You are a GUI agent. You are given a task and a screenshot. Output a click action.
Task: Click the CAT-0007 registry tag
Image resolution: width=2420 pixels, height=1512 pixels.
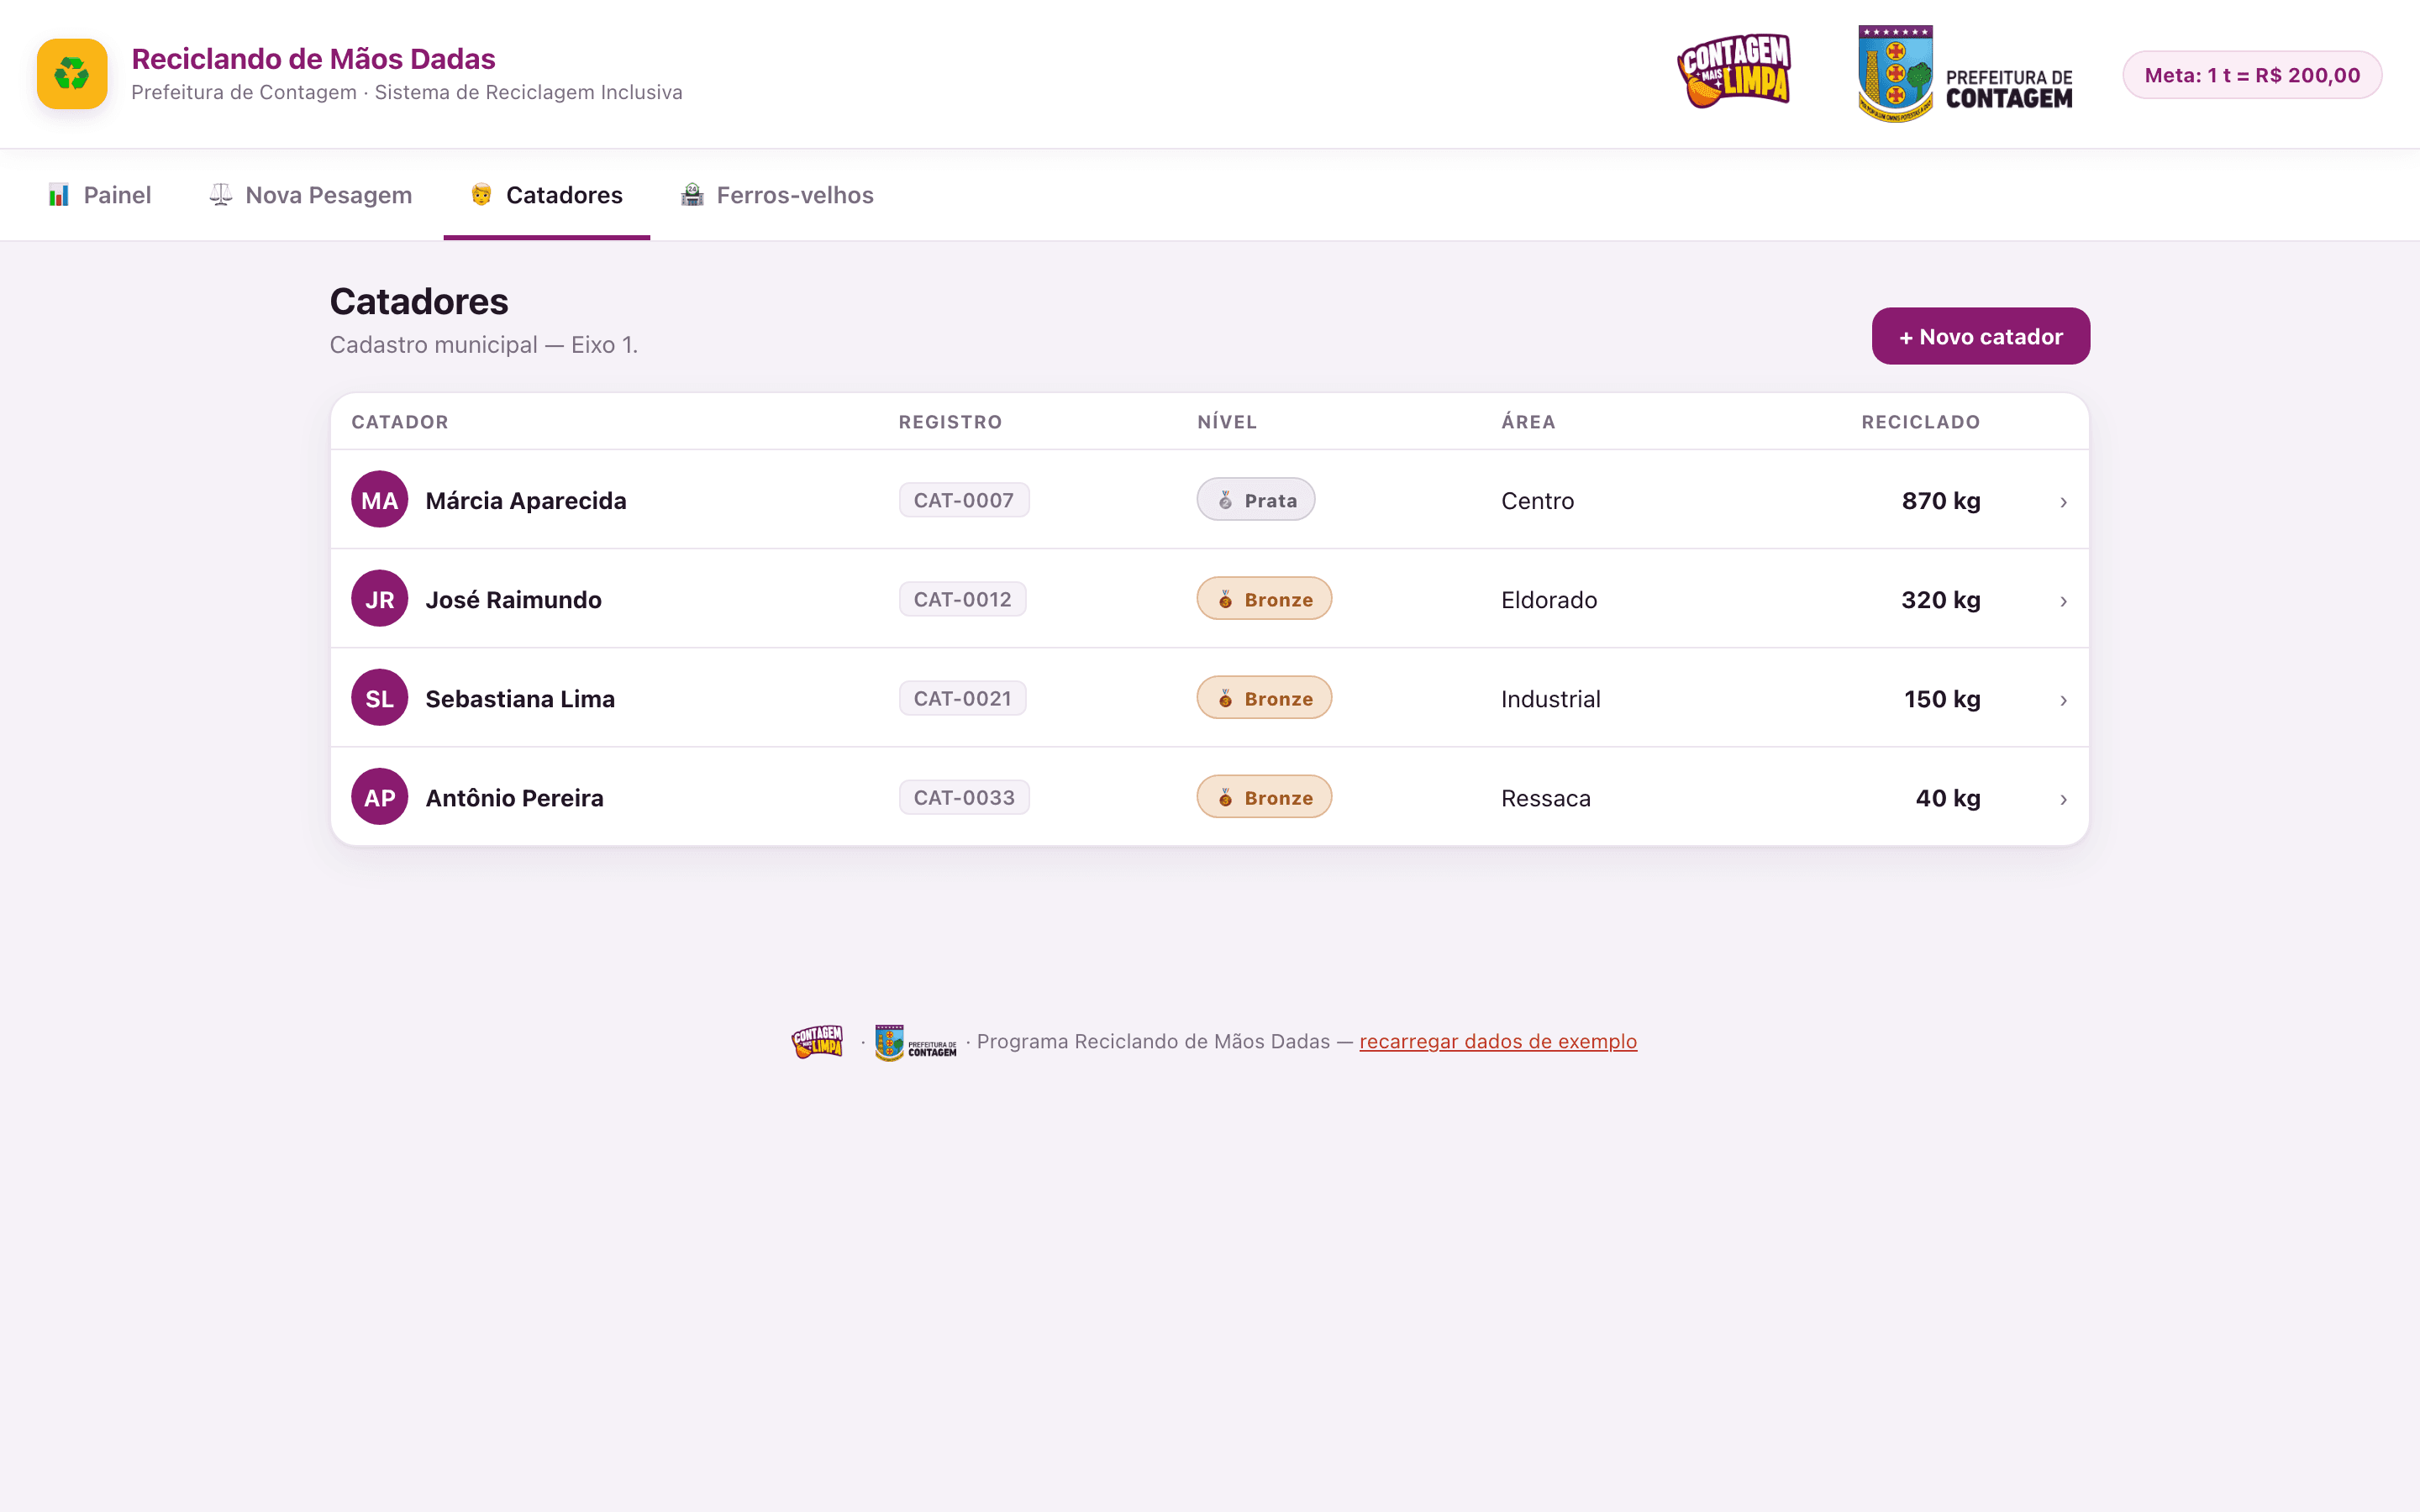tap(964, 500)
